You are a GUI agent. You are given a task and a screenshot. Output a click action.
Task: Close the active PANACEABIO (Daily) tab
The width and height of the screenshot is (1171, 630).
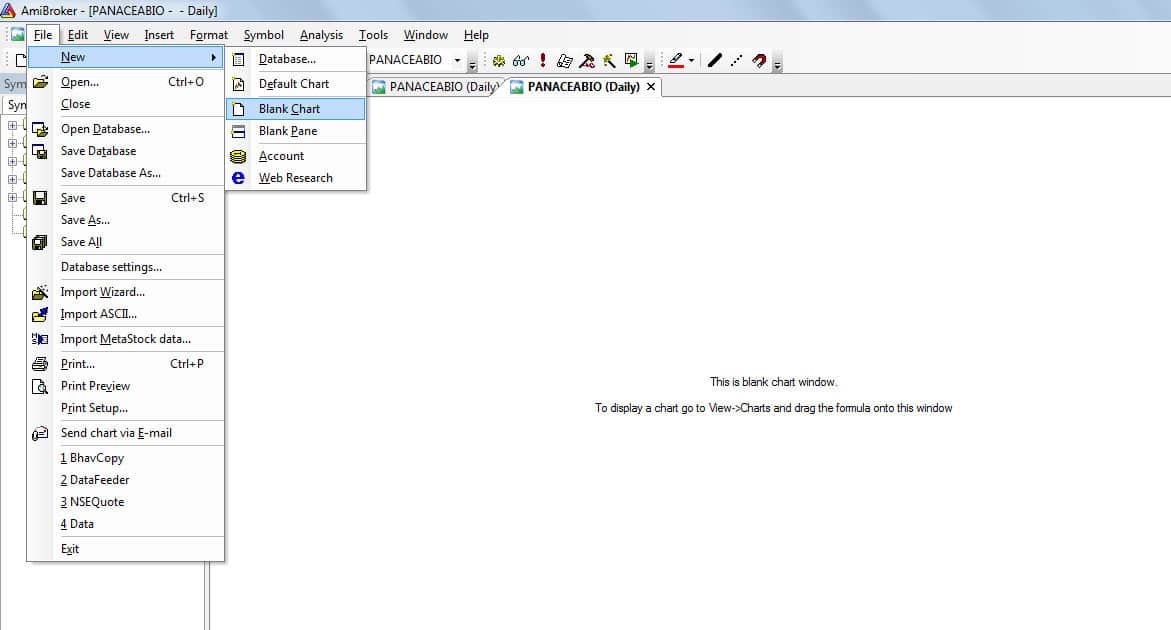[651, 87]
